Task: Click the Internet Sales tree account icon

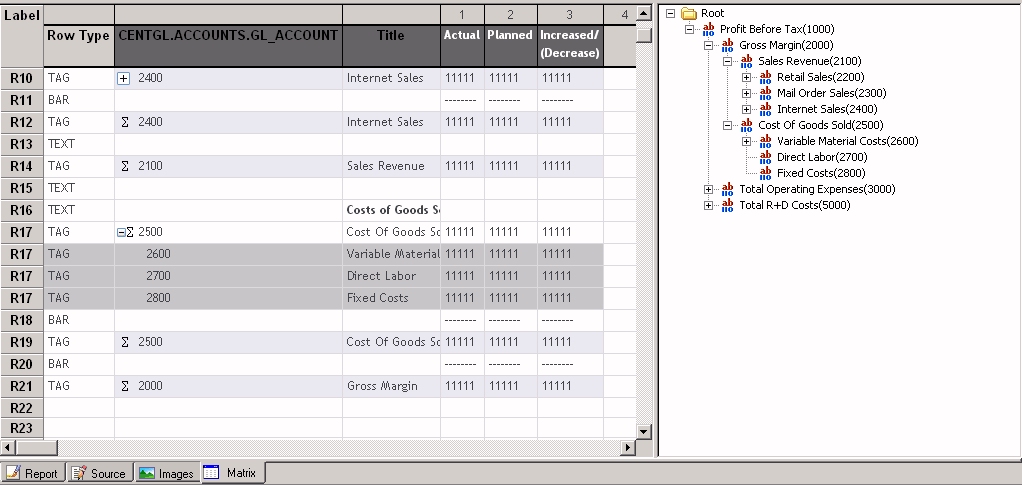Action: coord(765,110)
